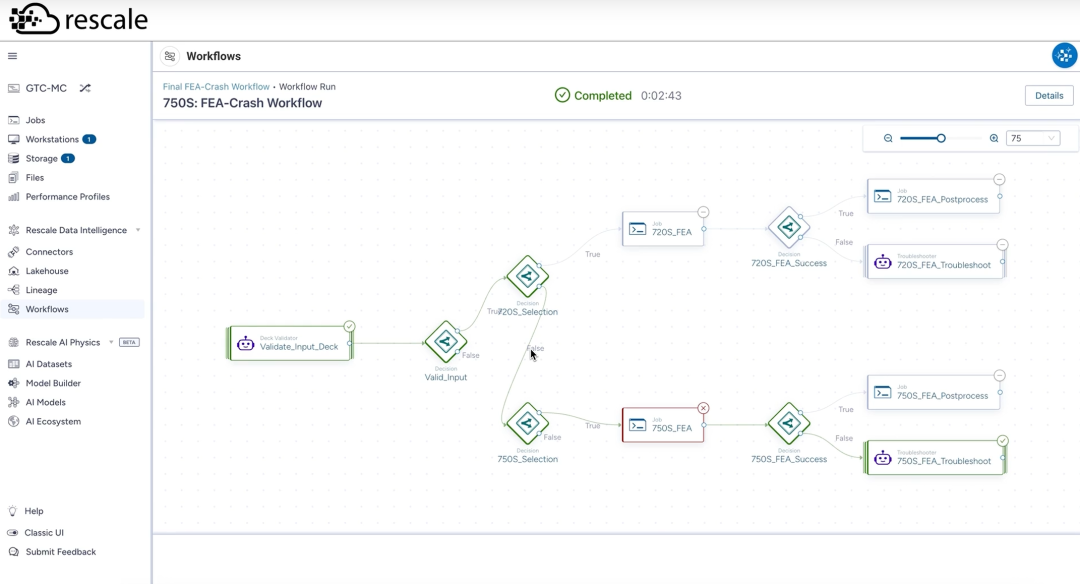The height and width of the screenshot is (584, 1080).
Task: Open the hamburger menu icon
Action: (x=12, y=56)
